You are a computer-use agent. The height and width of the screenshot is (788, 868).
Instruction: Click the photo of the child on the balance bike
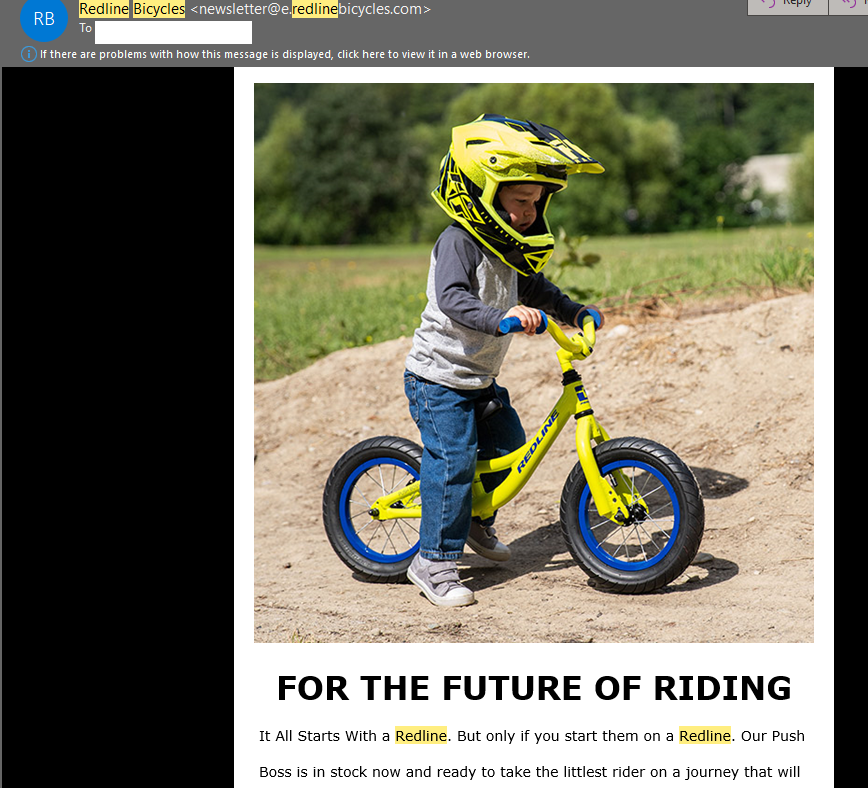[534, 363]
